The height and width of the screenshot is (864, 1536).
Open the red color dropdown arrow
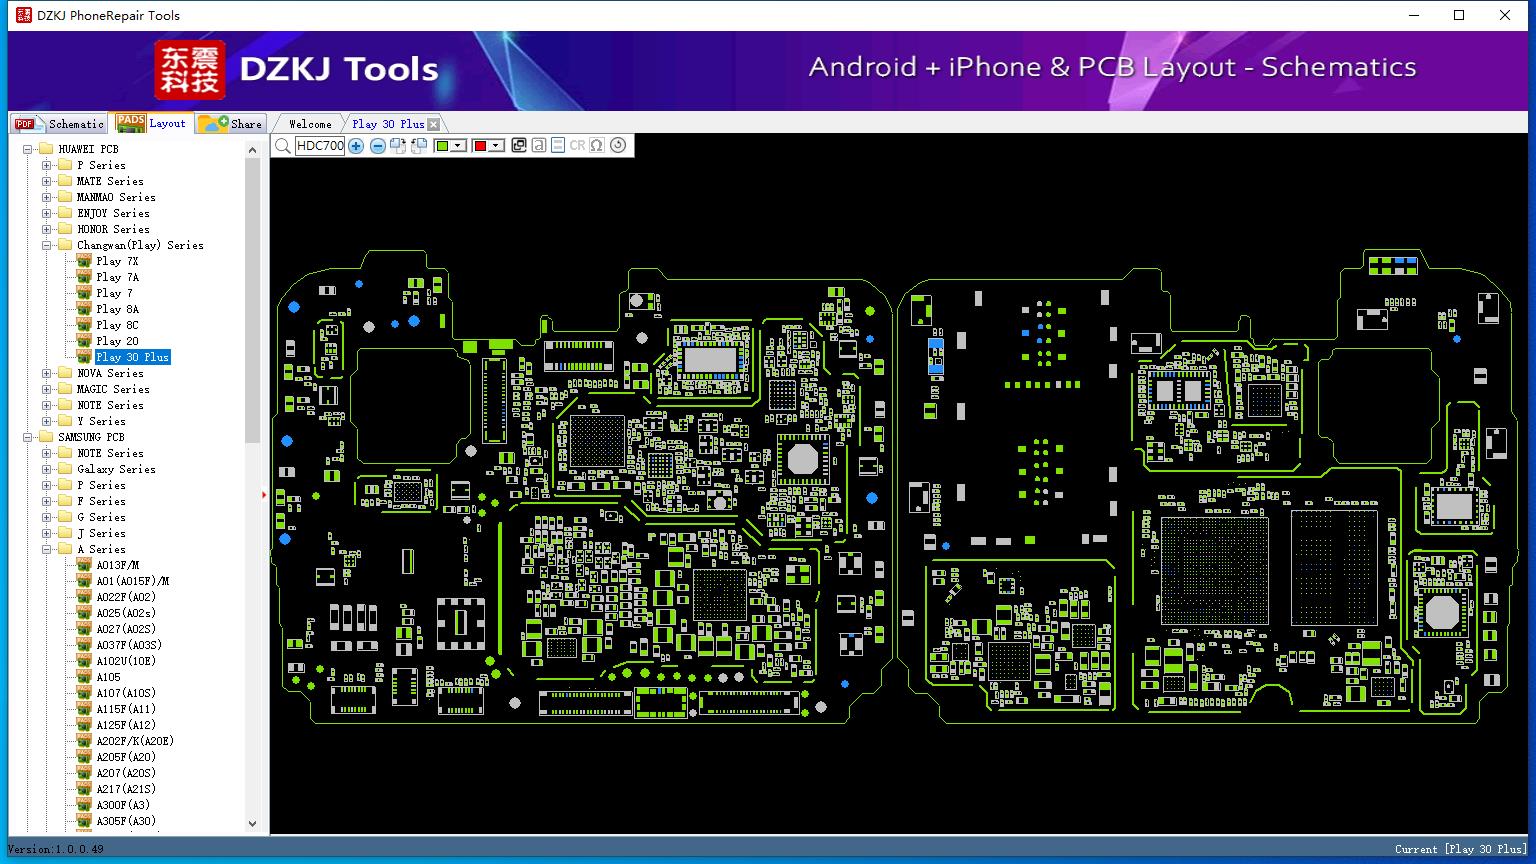496,146
